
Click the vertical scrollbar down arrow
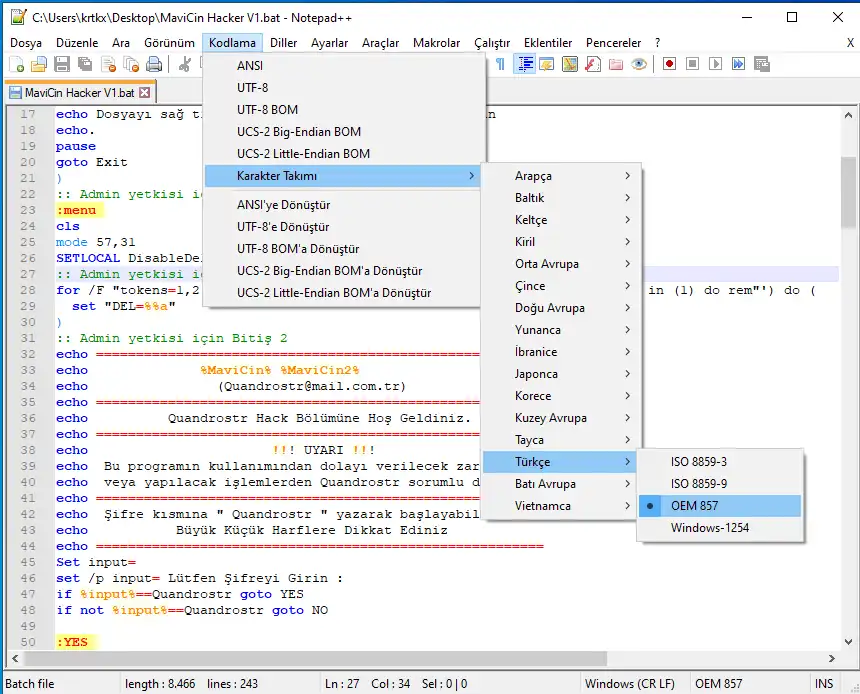click(x=848, y=641)
